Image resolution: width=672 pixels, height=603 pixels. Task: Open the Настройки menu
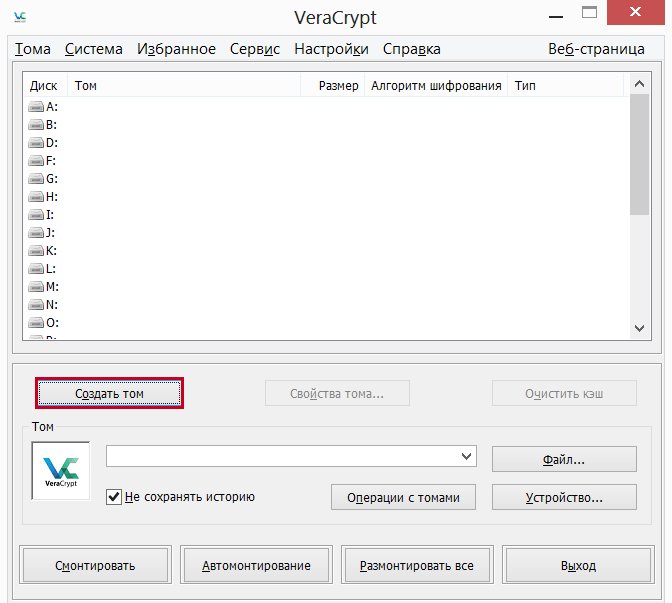pos(331,49)
